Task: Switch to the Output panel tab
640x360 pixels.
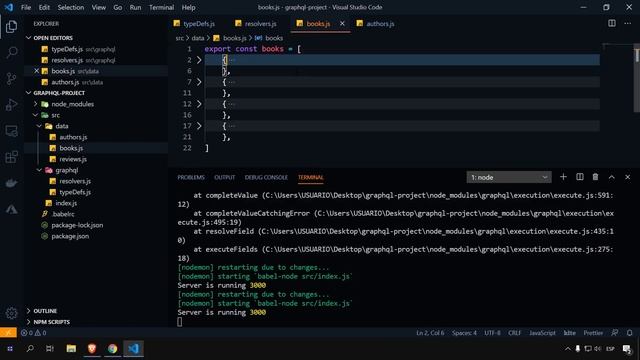Action: (x=224, y=178)
